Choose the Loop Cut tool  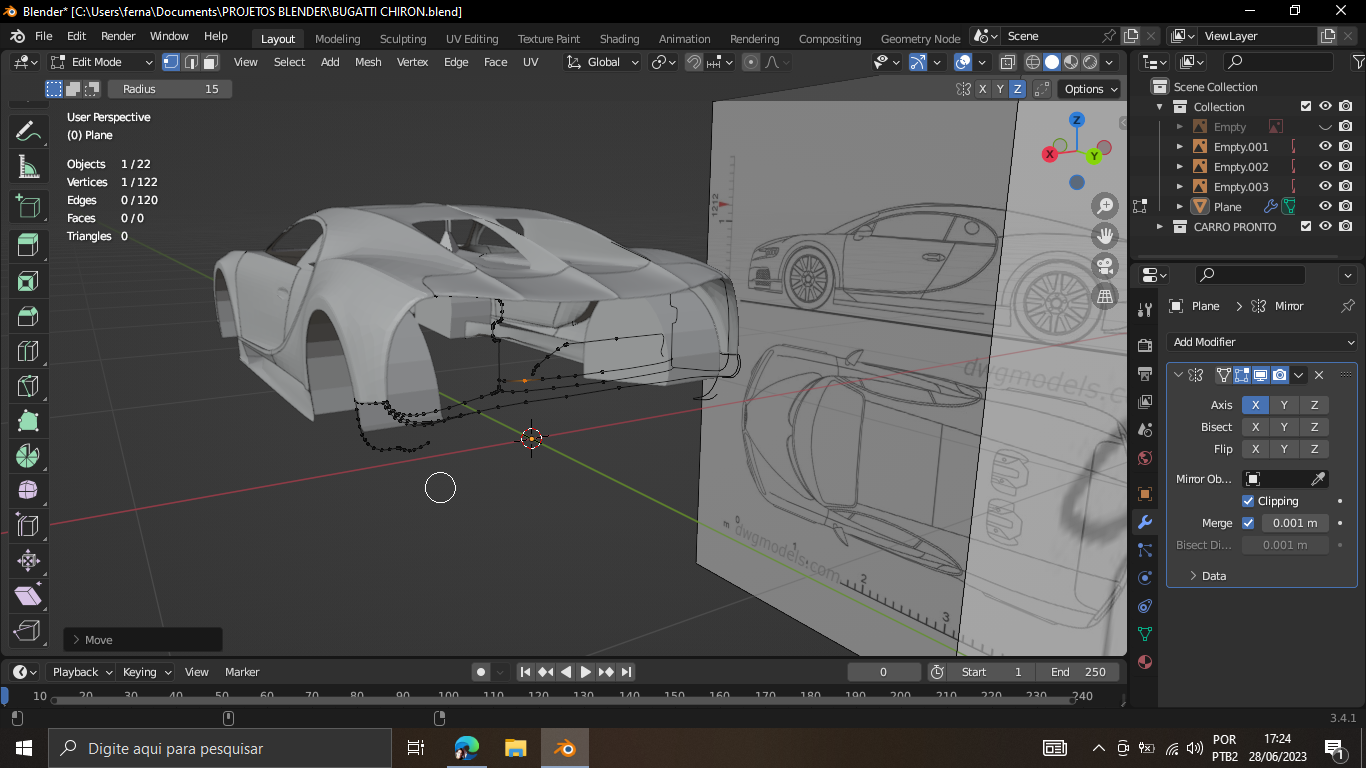[x=28, y=351]
